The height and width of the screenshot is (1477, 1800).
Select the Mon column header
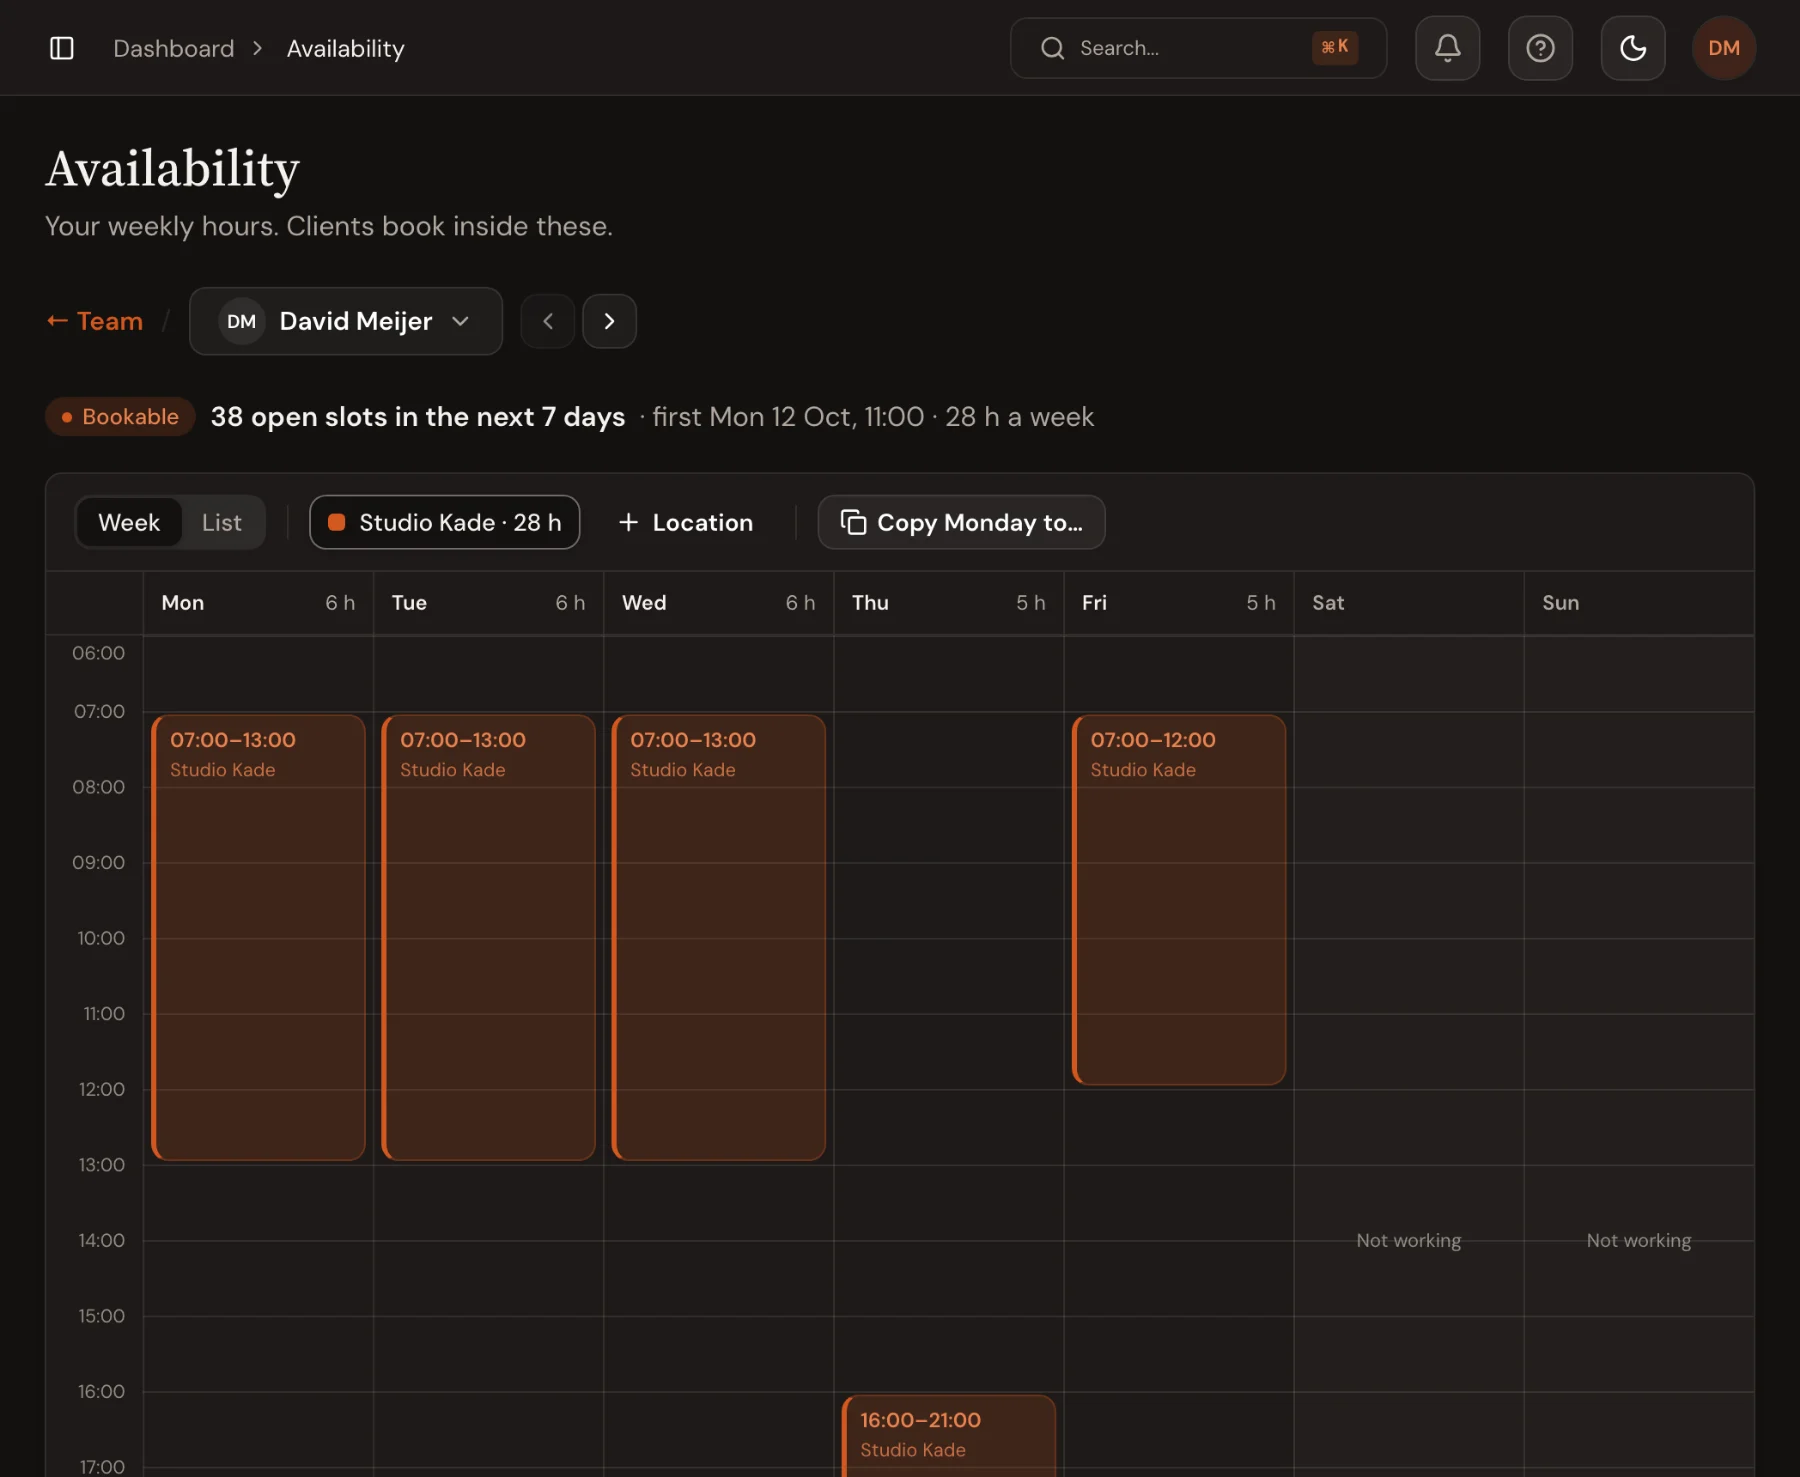click(259, 603)
